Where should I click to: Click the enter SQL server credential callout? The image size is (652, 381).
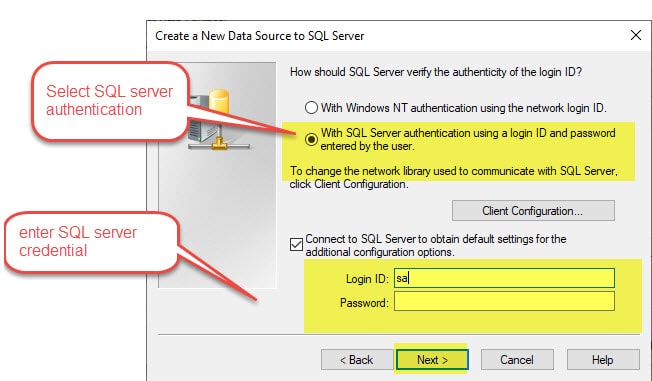91,242
